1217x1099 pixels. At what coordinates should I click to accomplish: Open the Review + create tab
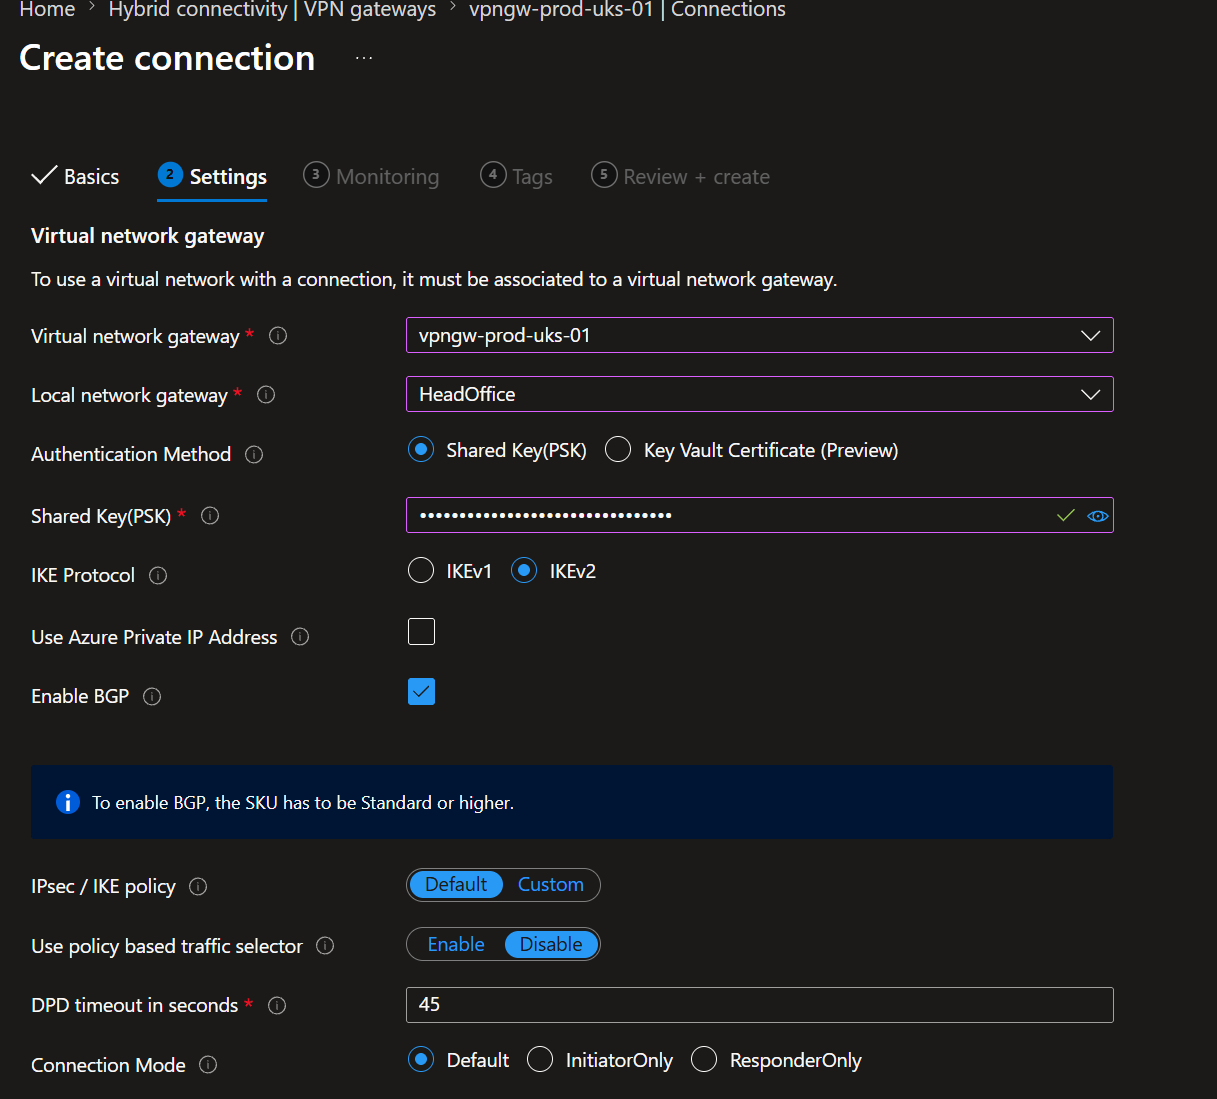coord(681,177)
